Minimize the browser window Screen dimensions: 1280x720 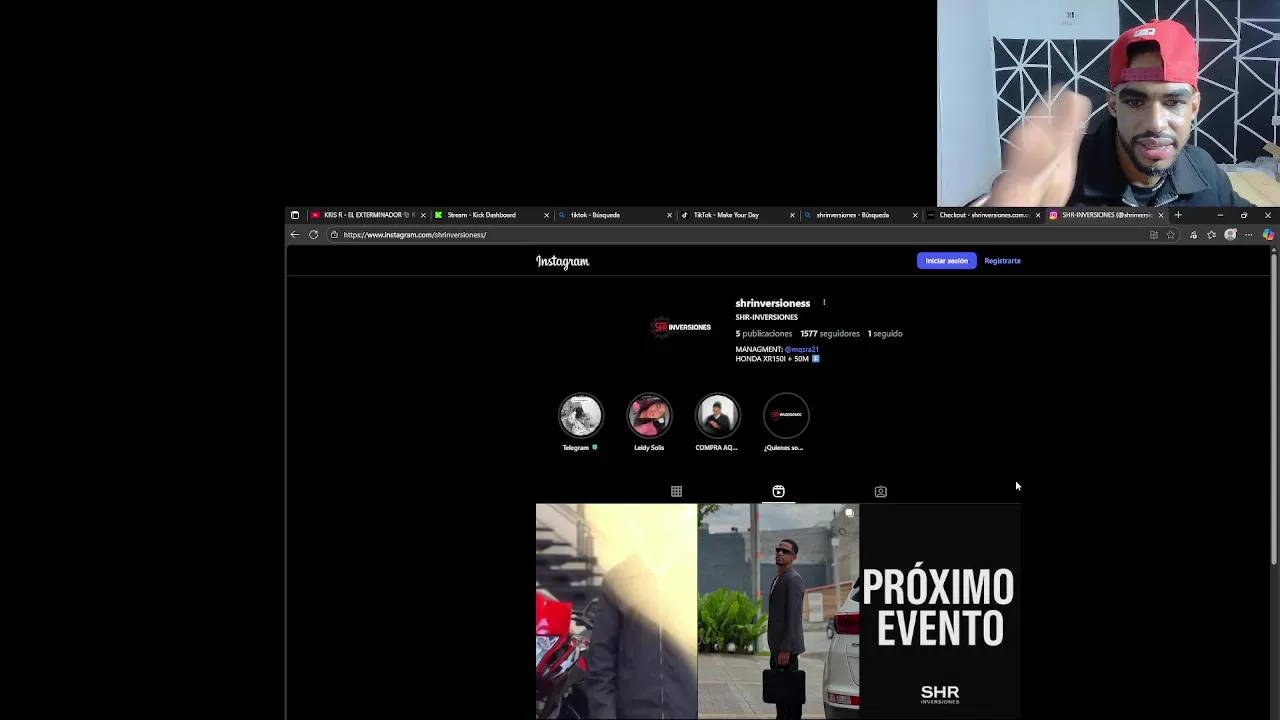(1220, 215)
